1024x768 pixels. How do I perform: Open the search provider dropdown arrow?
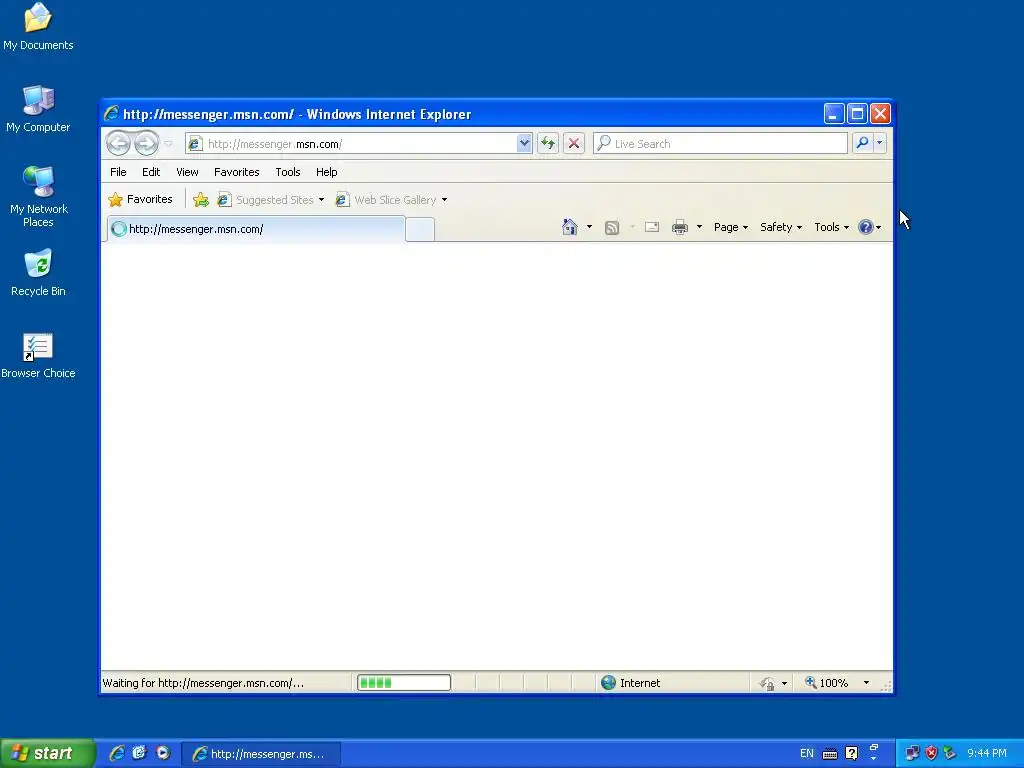(880, 143)
